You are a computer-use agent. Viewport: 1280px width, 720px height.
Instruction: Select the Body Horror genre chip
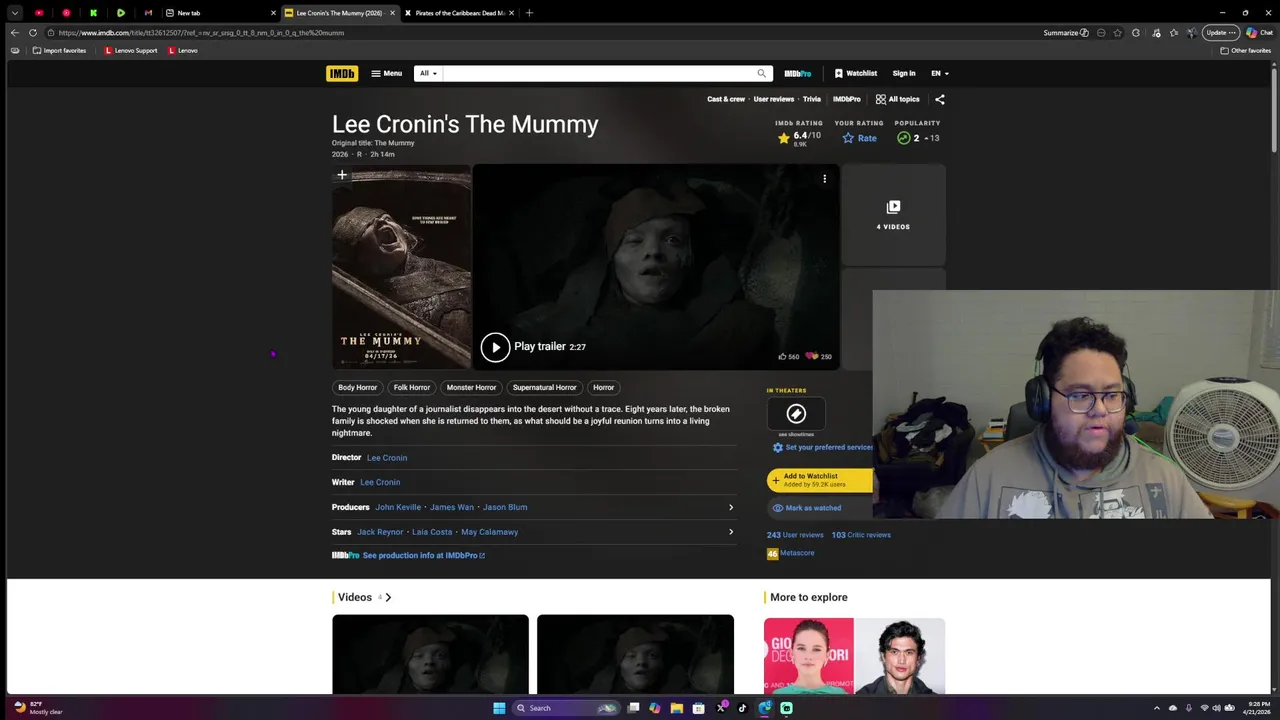[x=358, y=387]
